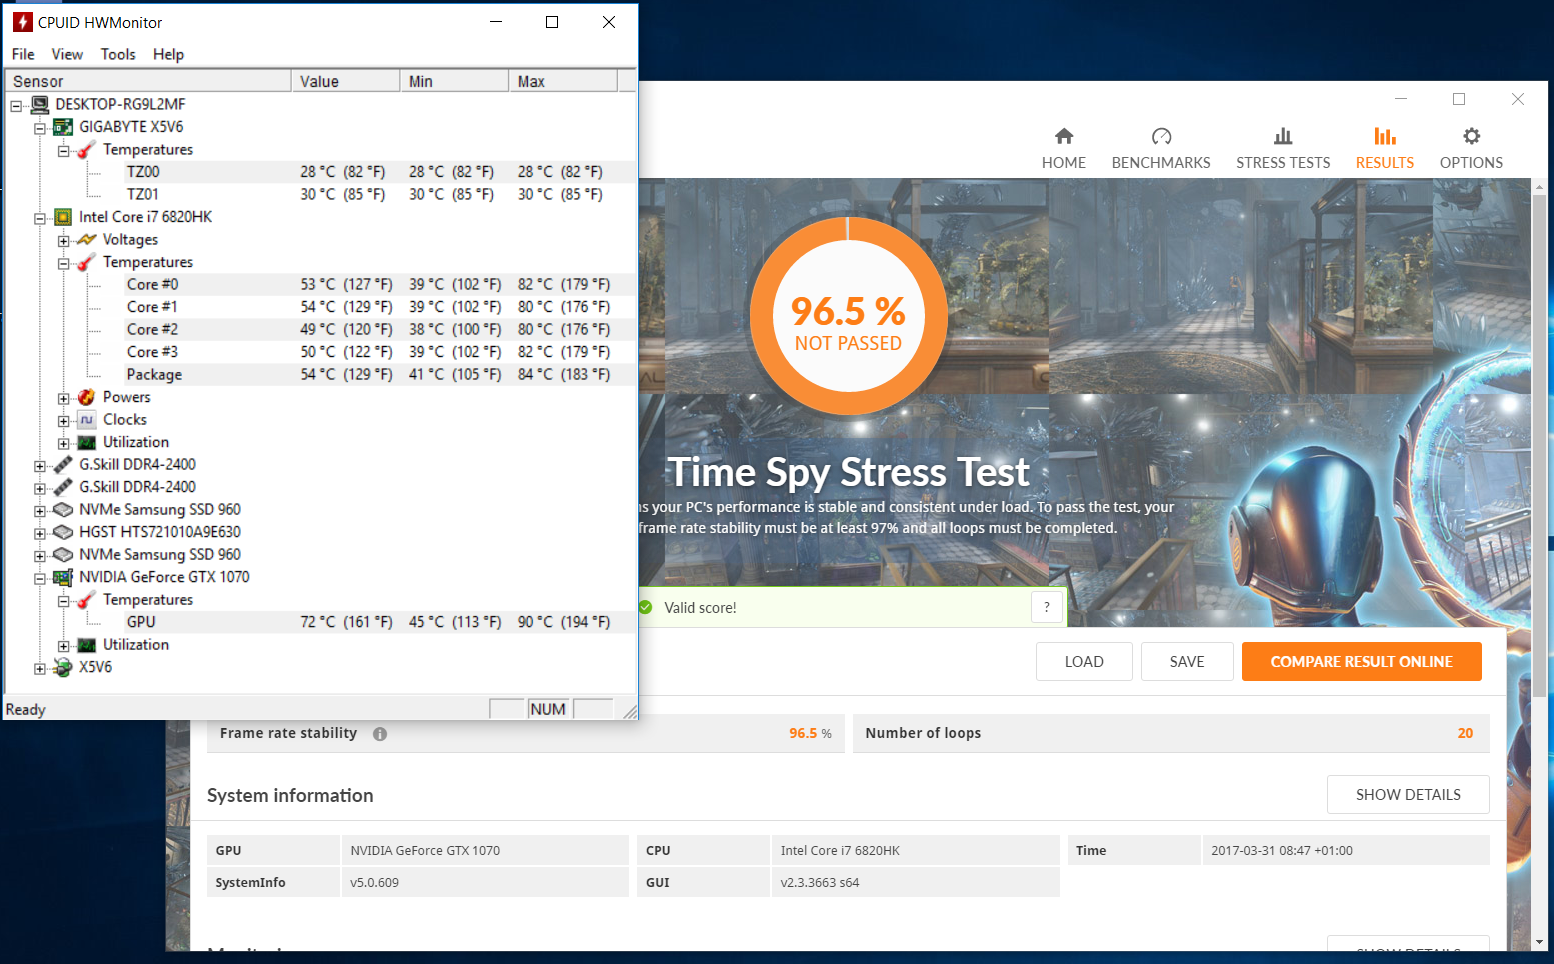Click the Stress Tests bar chart icon
Viewport: 1554px width, 964px height.
coord(1283,136)
